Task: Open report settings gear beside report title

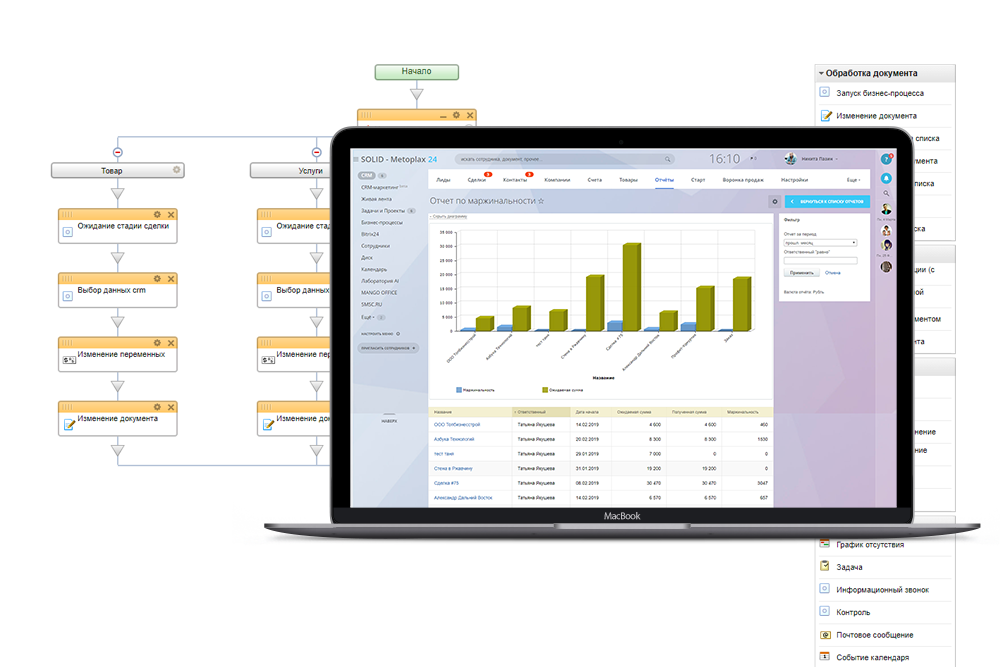Action: (775, 202)
